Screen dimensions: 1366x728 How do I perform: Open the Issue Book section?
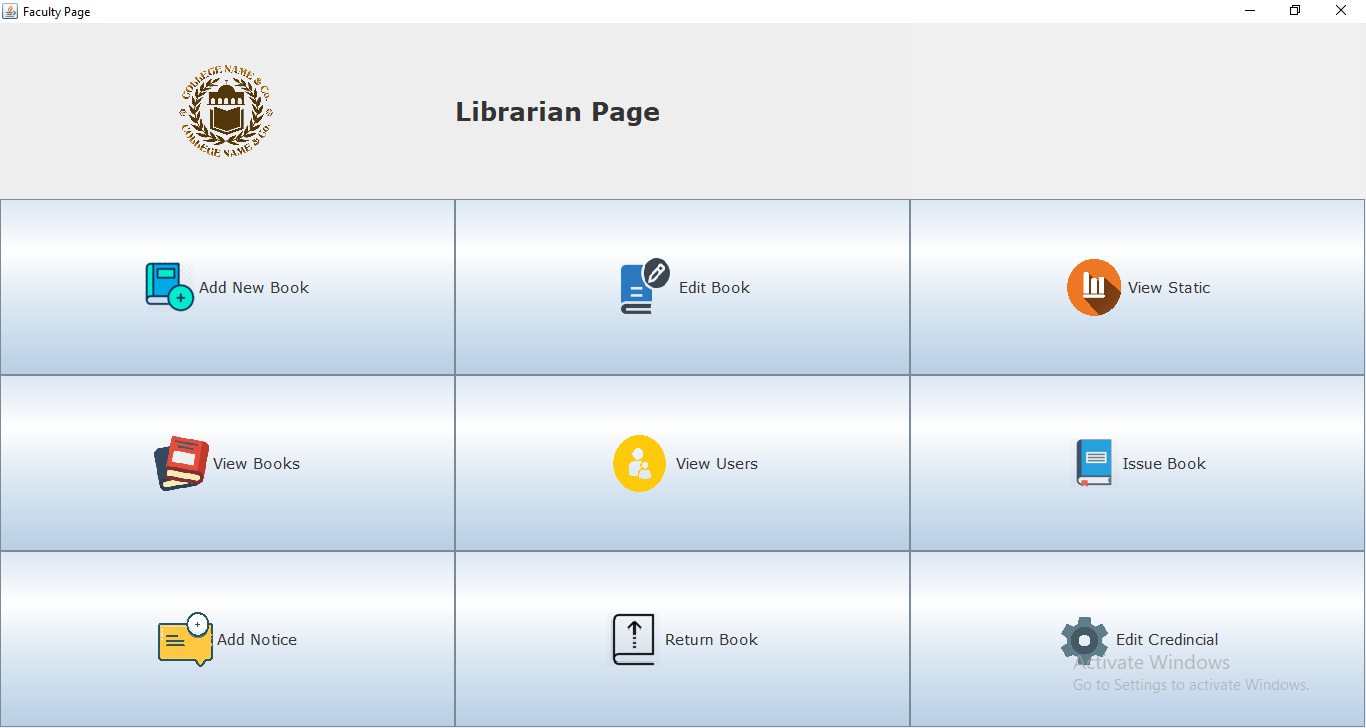tap(1137, 463)
